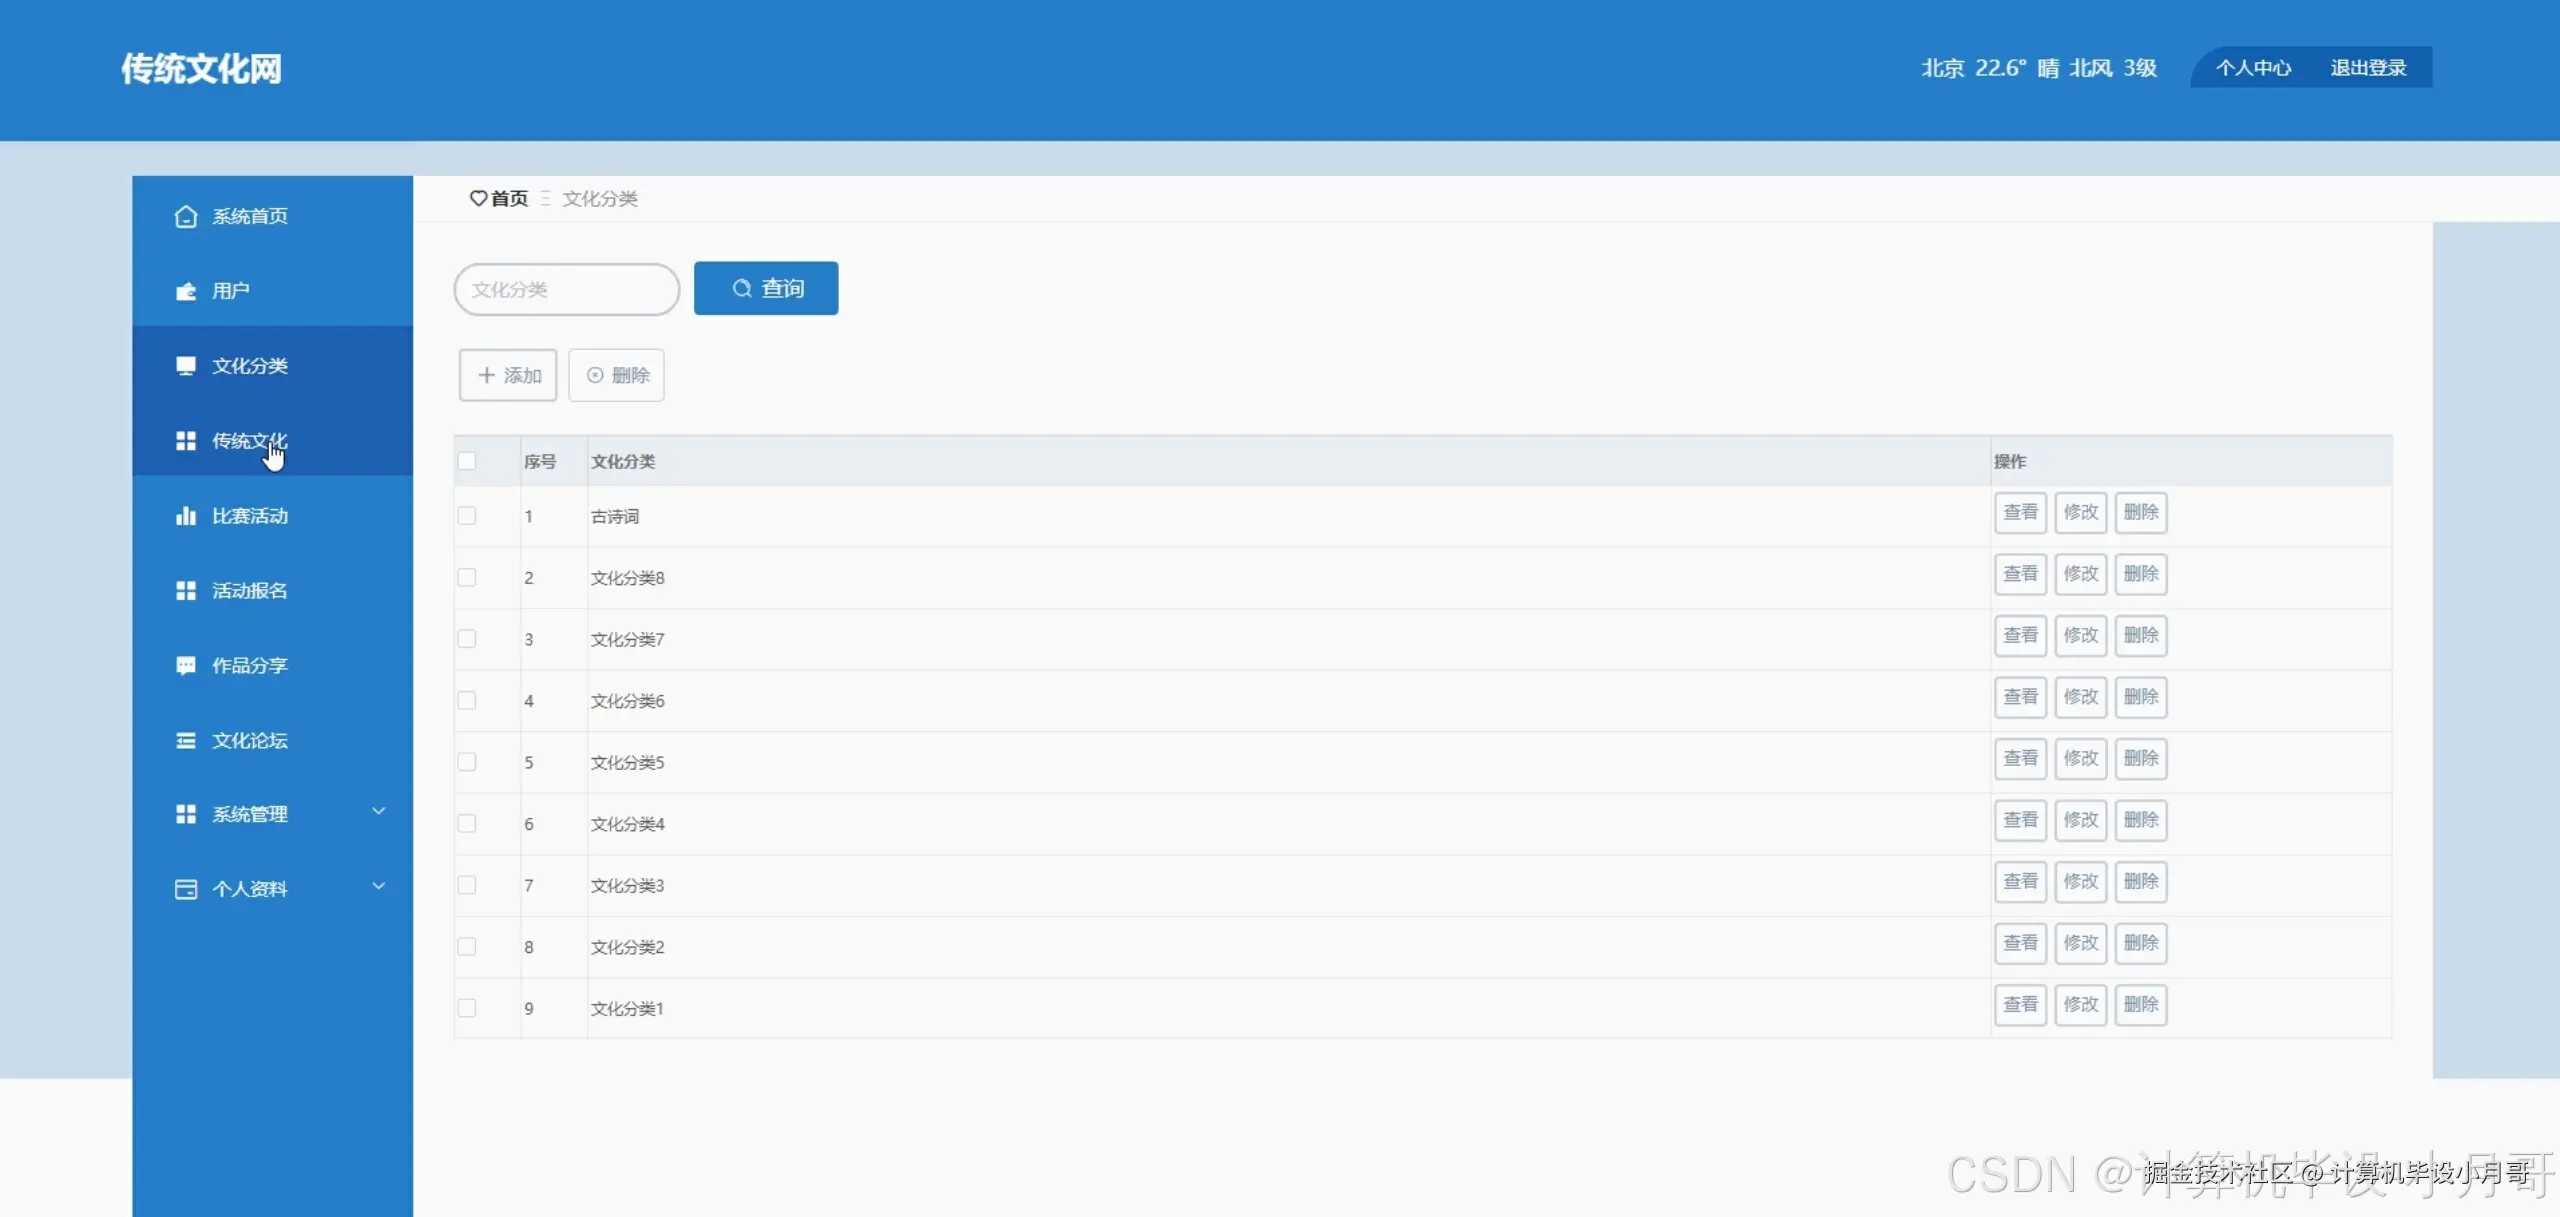Viewport: 2560px width, 1217px height.
Task: Tick the checkbox for the 古诗词 row
Action: 467,516
